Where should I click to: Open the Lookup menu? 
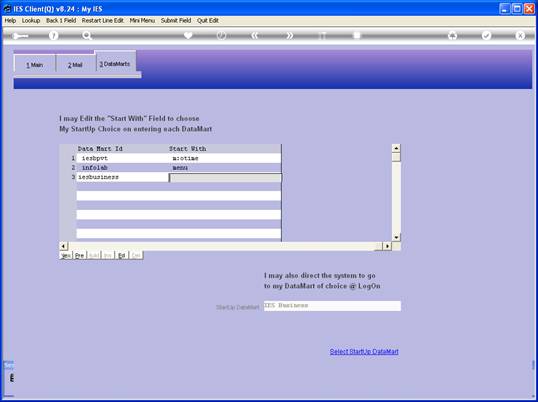click(31, 21)
